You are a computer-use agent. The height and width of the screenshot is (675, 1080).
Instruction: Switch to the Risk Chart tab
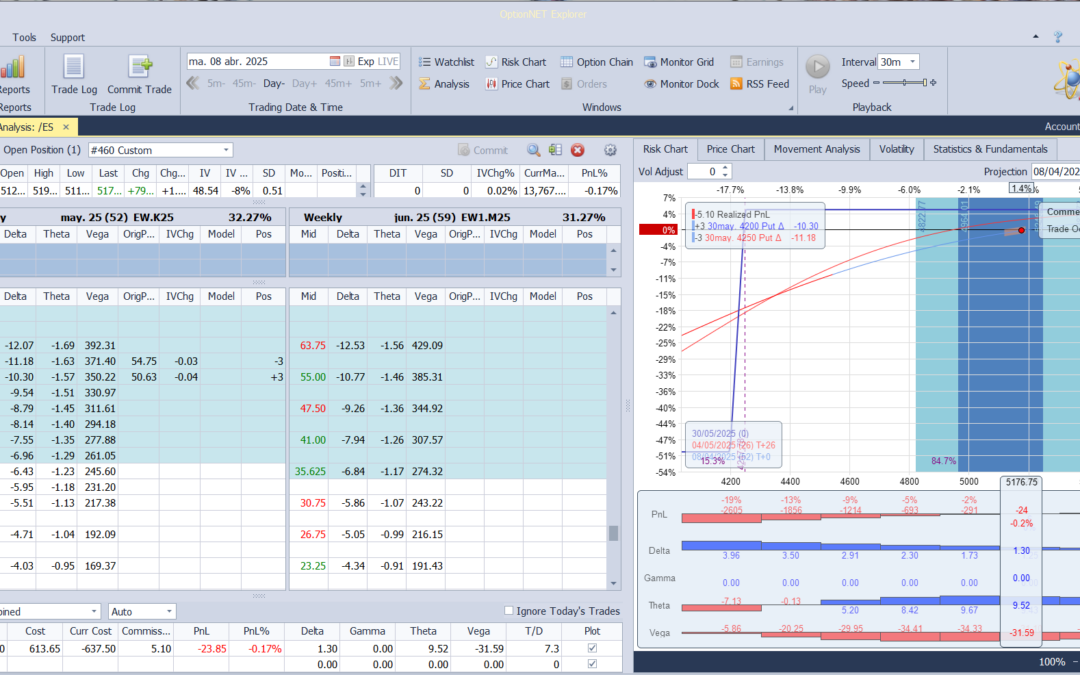click(665, 149)
